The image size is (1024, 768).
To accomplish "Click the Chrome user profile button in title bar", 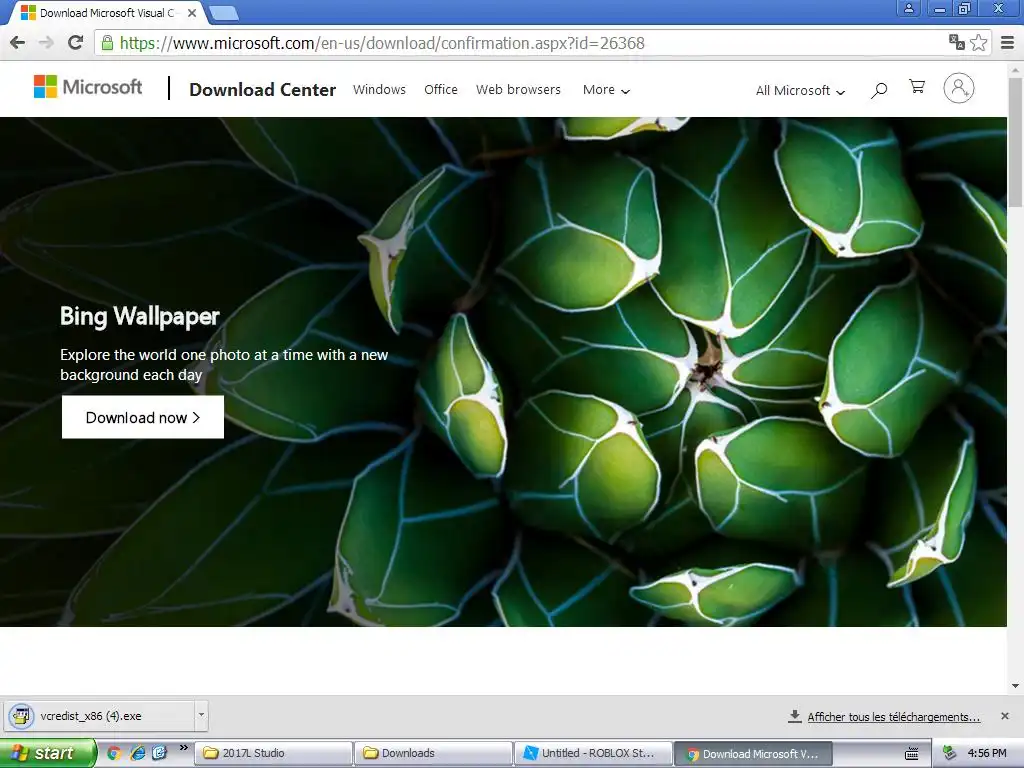I will [x=908, y=8].
